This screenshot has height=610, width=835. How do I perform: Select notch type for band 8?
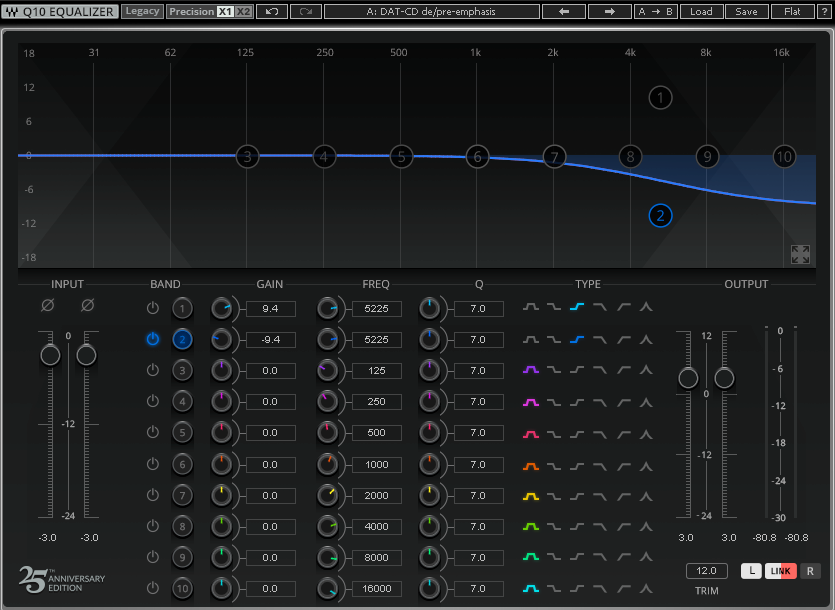(646, 527)
